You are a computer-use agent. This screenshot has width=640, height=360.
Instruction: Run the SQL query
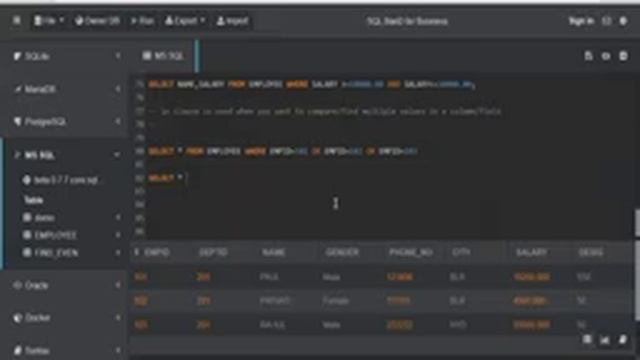coord(142,20)
